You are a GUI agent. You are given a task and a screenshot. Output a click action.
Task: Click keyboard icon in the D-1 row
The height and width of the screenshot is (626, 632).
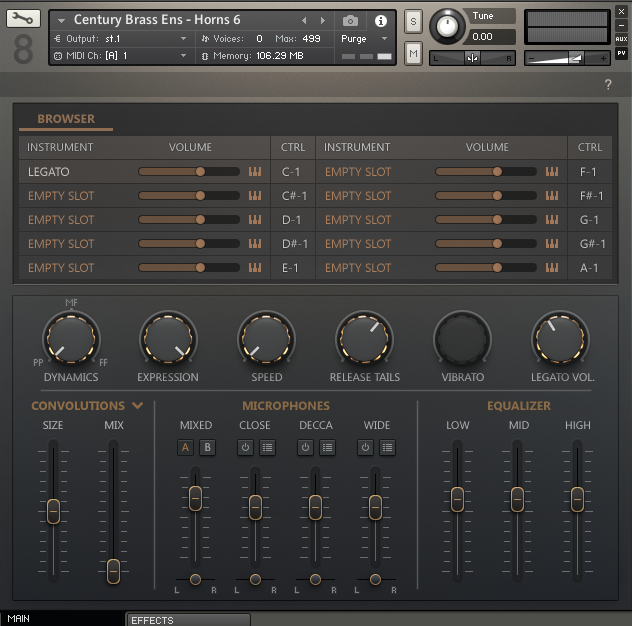click(255, 220)
